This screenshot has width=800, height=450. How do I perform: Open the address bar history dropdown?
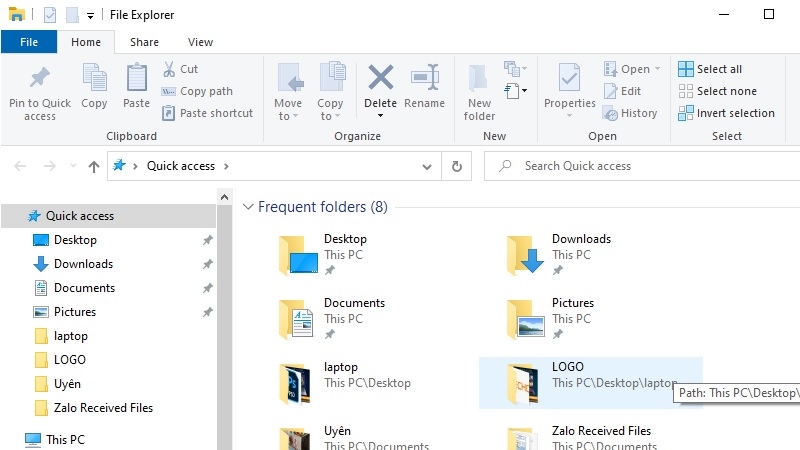click(431, 166)
